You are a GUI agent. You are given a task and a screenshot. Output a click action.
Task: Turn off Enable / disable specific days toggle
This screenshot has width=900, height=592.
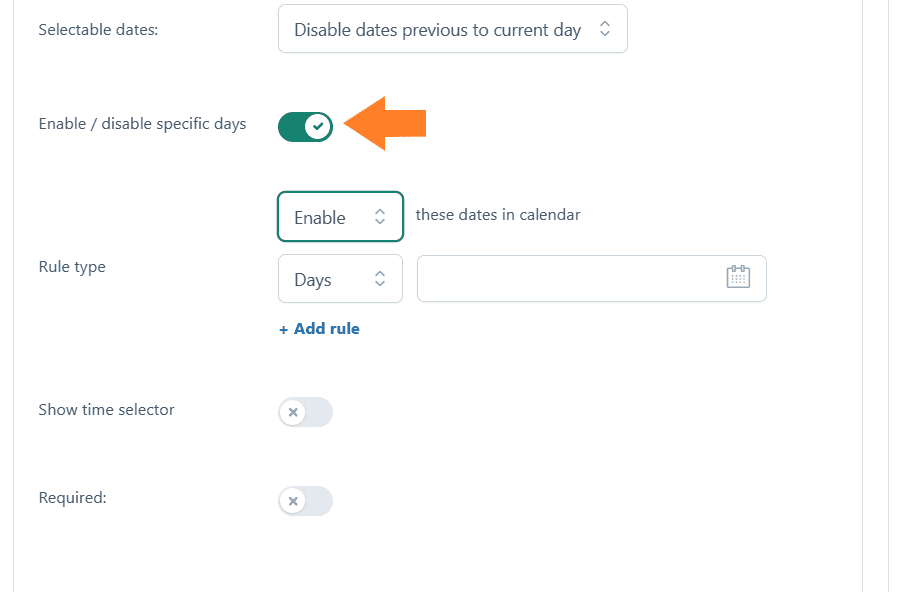(305, 126)
